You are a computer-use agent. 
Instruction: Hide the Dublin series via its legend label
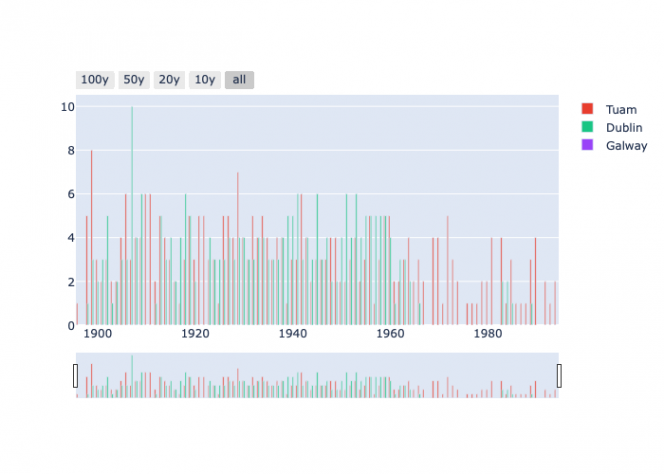(x=624, y=127)
